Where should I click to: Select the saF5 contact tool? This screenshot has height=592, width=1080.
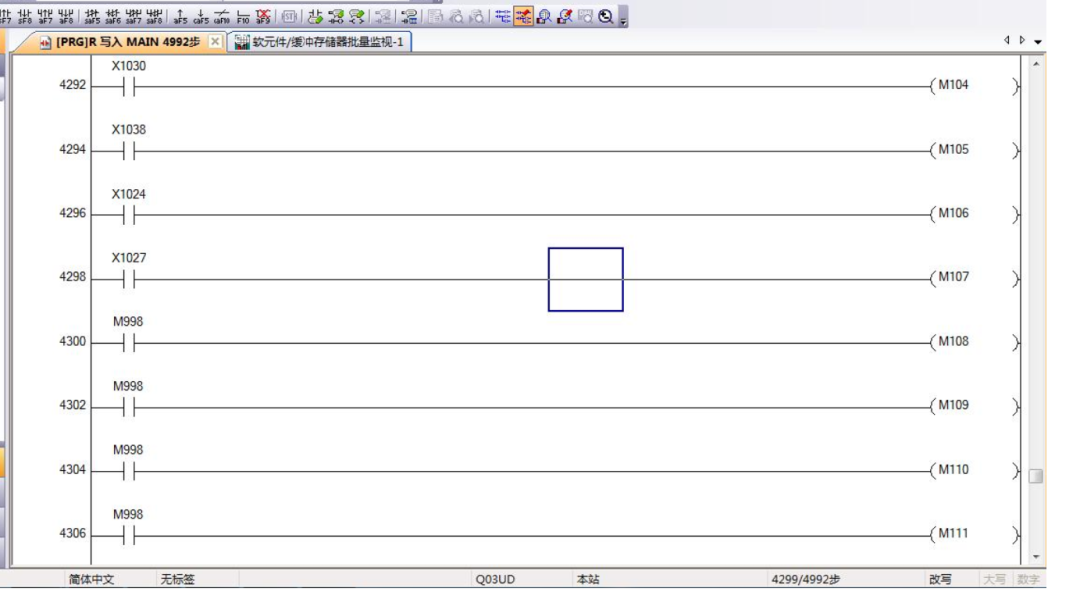click(x=92, y=16)
